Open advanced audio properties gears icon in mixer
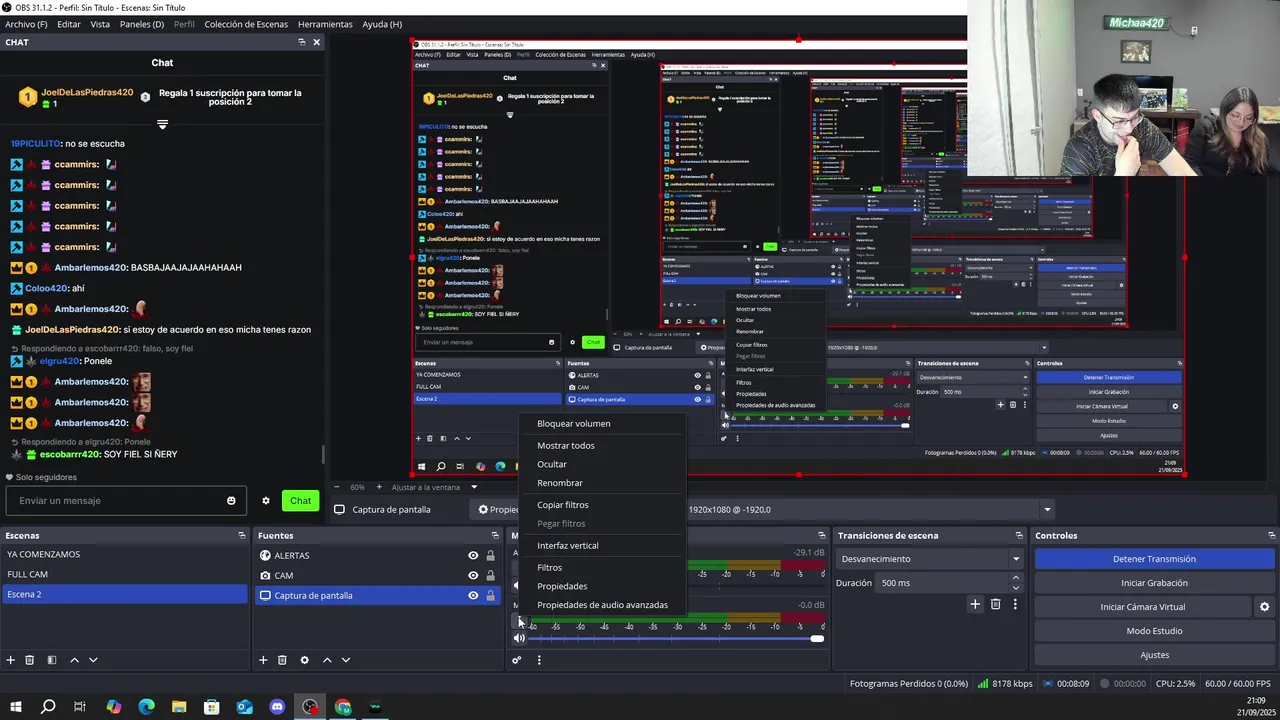Screen dimensions: 1280x720 tap(517, 660)
